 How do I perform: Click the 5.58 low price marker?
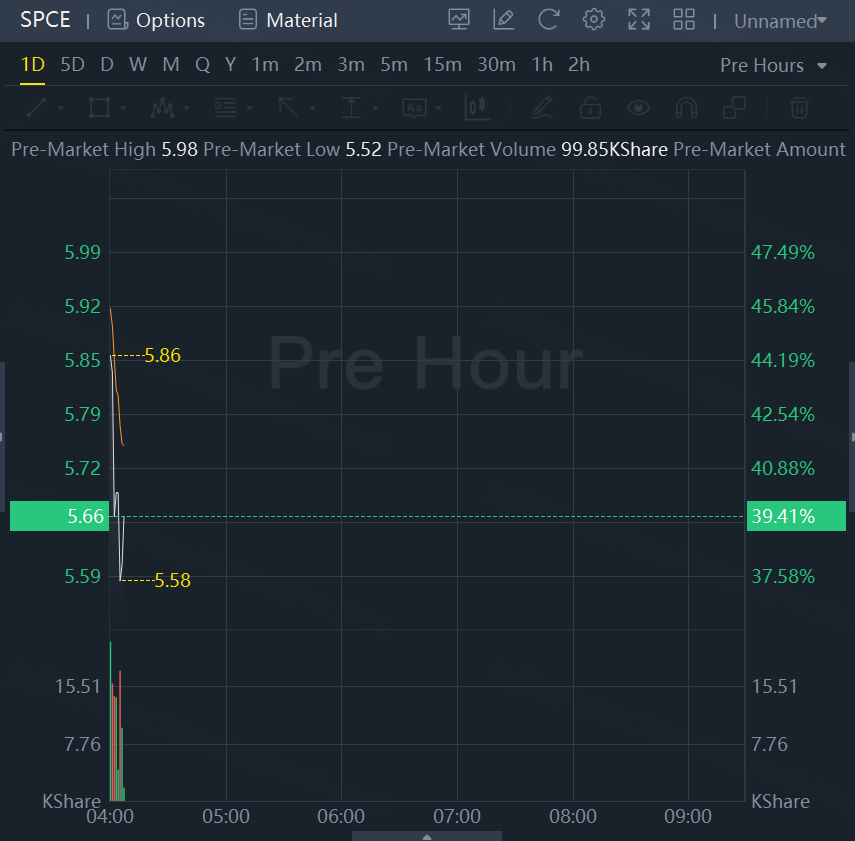pos(173,580)
